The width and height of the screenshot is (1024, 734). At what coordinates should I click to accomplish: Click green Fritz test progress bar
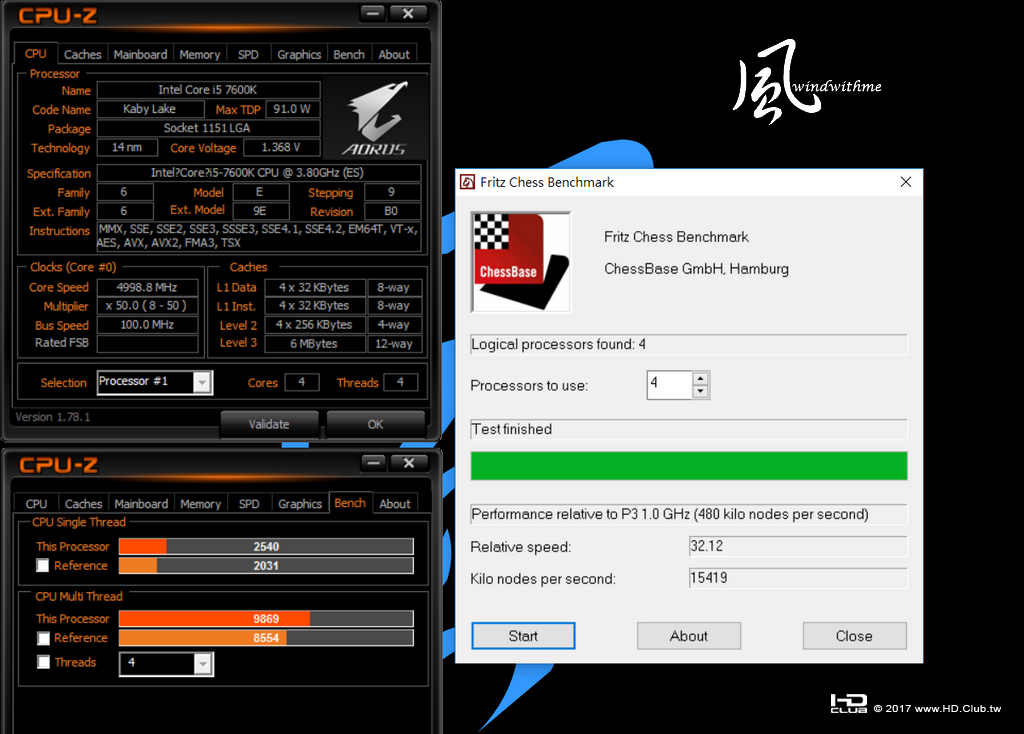coord(689,466)
